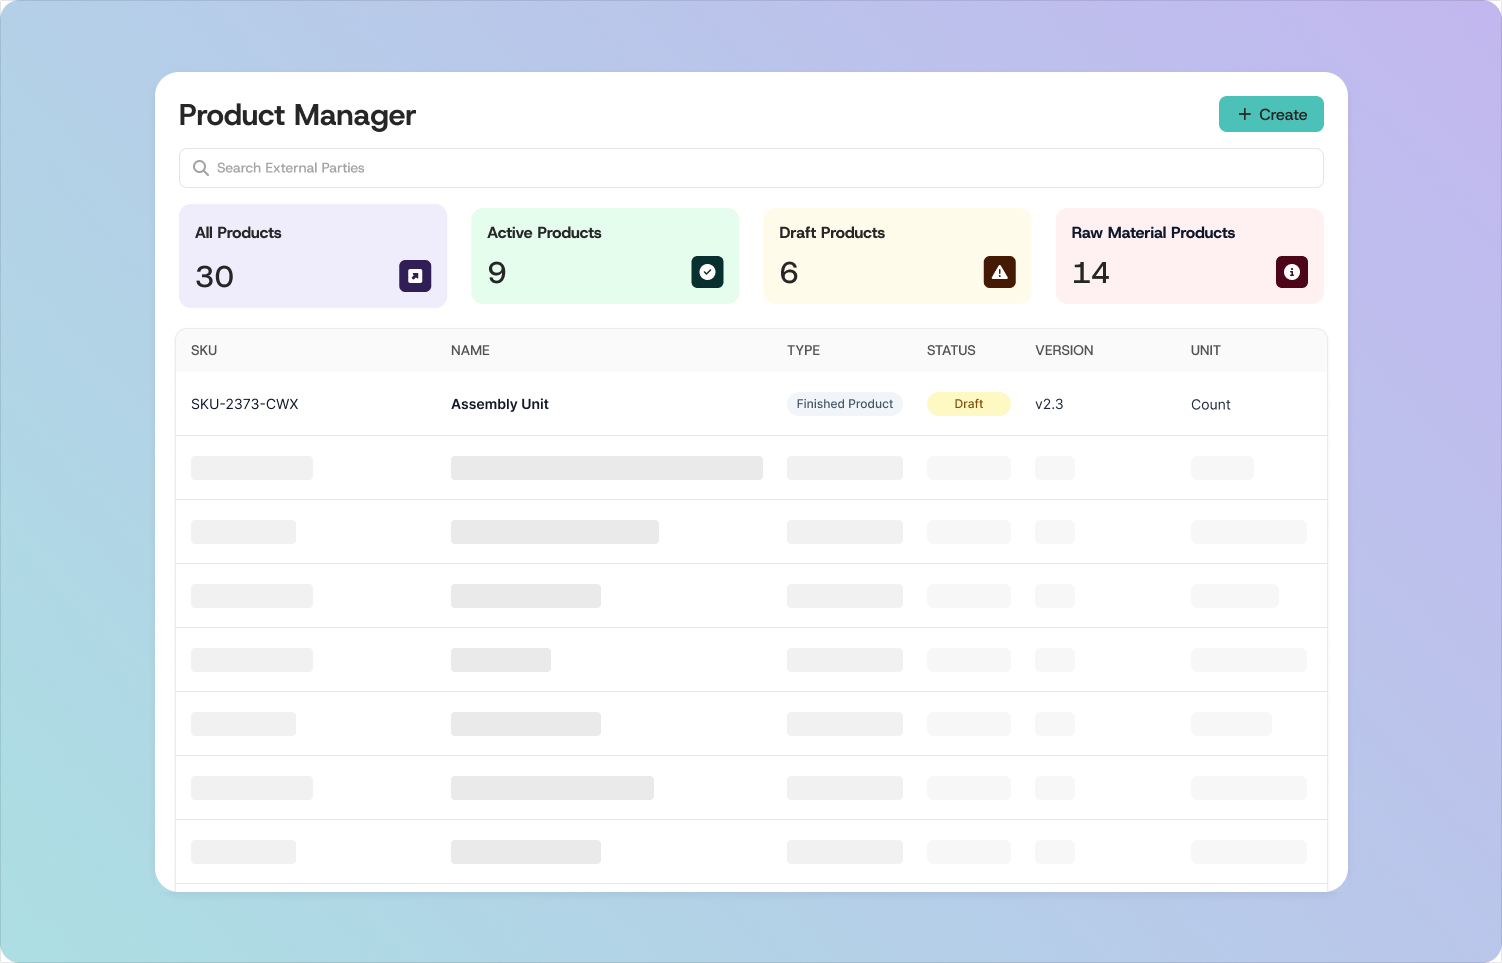Screen dimensions: 1502x963
Task: Click the warning triangle icon on Draft Products
Action: coord(999,272)
